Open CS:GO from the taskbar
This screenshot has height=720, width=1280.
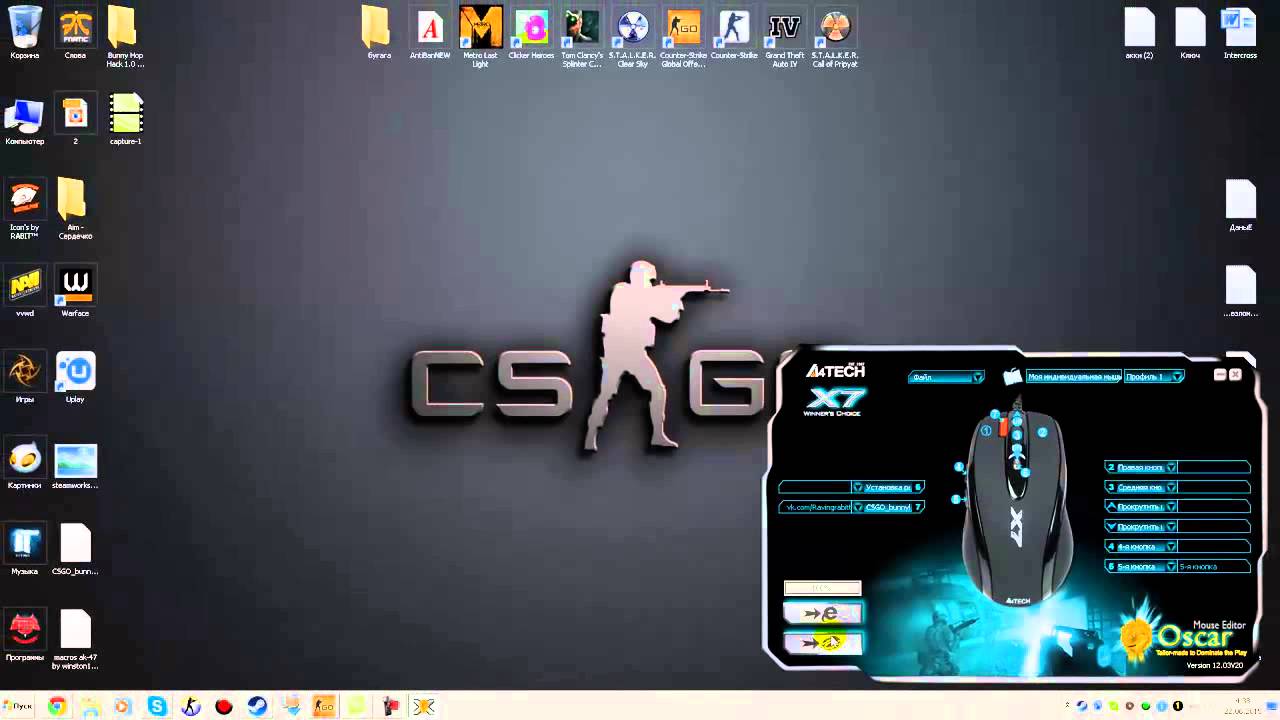pos(324,706)
